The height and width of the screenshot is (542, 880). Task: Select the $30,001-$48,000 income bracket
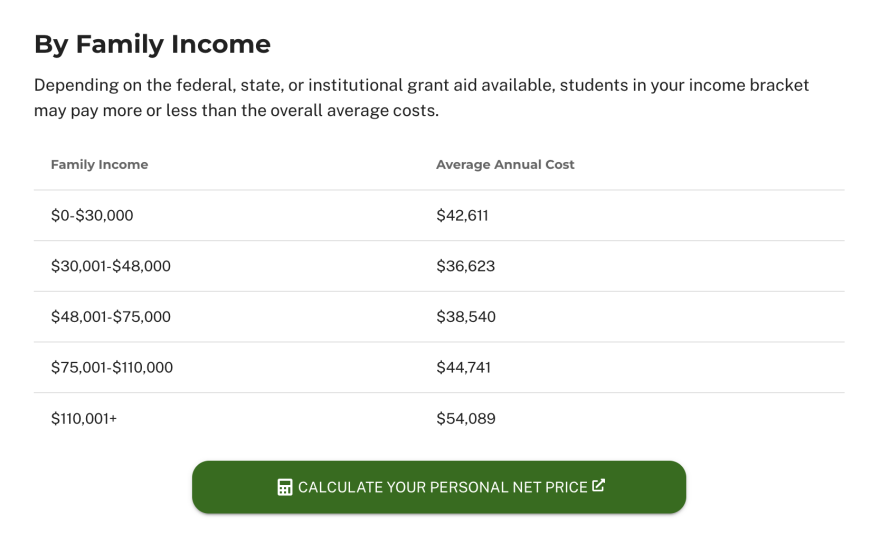(110, 266)
